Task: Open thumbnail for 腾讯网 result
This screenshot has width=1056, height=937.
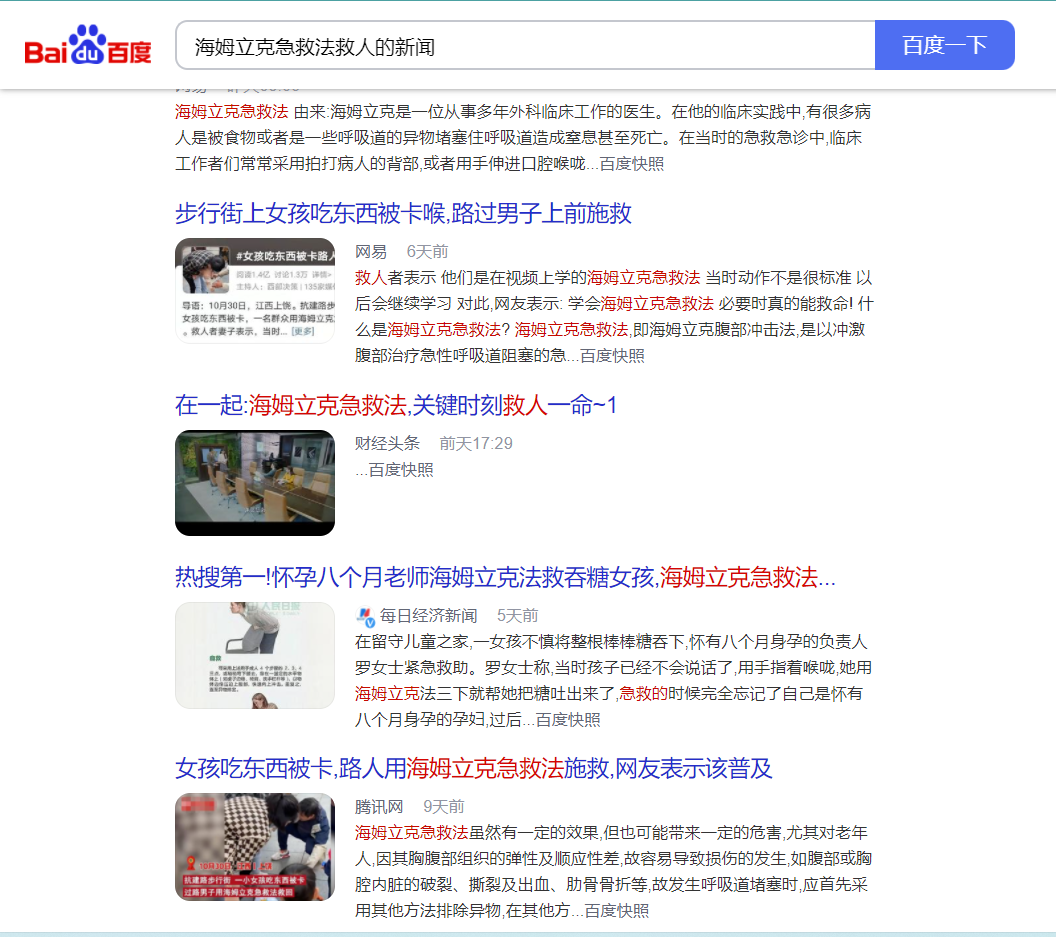Action: point(255,847)
